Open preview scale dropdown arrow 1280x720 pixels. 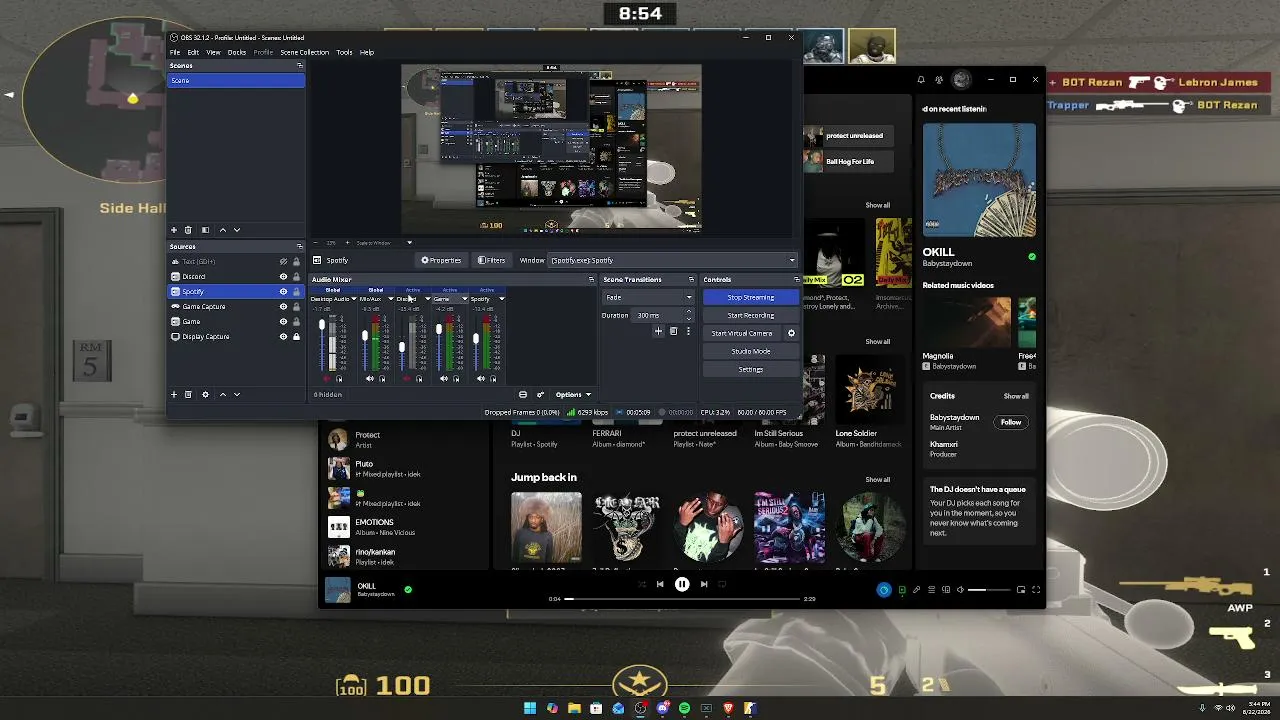pos(409,243)
